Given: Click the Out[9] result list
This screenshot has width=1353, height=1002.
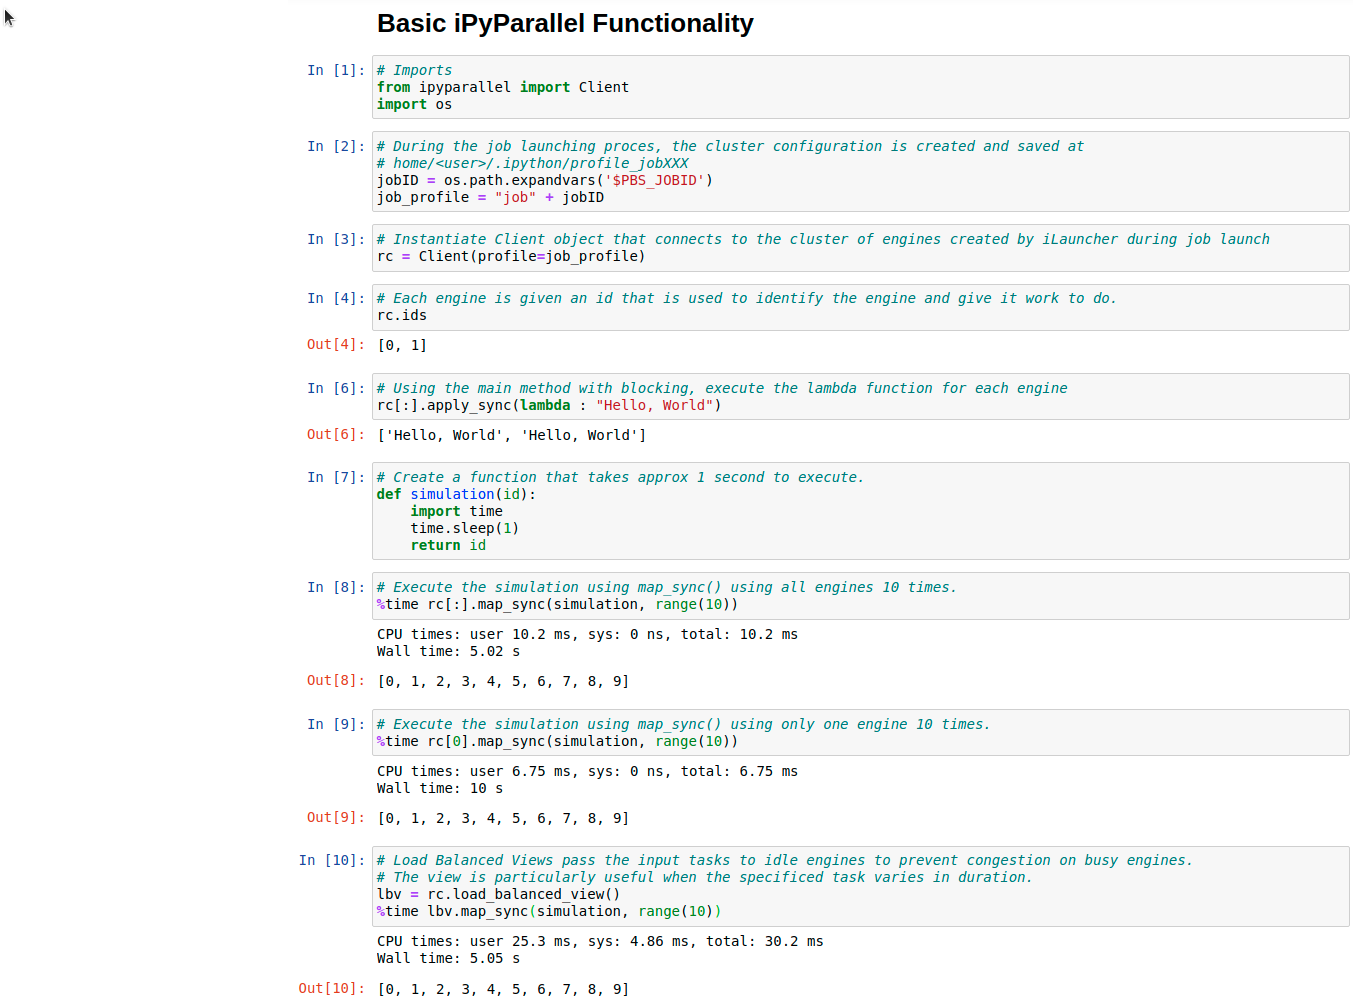Looking at the screenshot, I should coord(503,819).
